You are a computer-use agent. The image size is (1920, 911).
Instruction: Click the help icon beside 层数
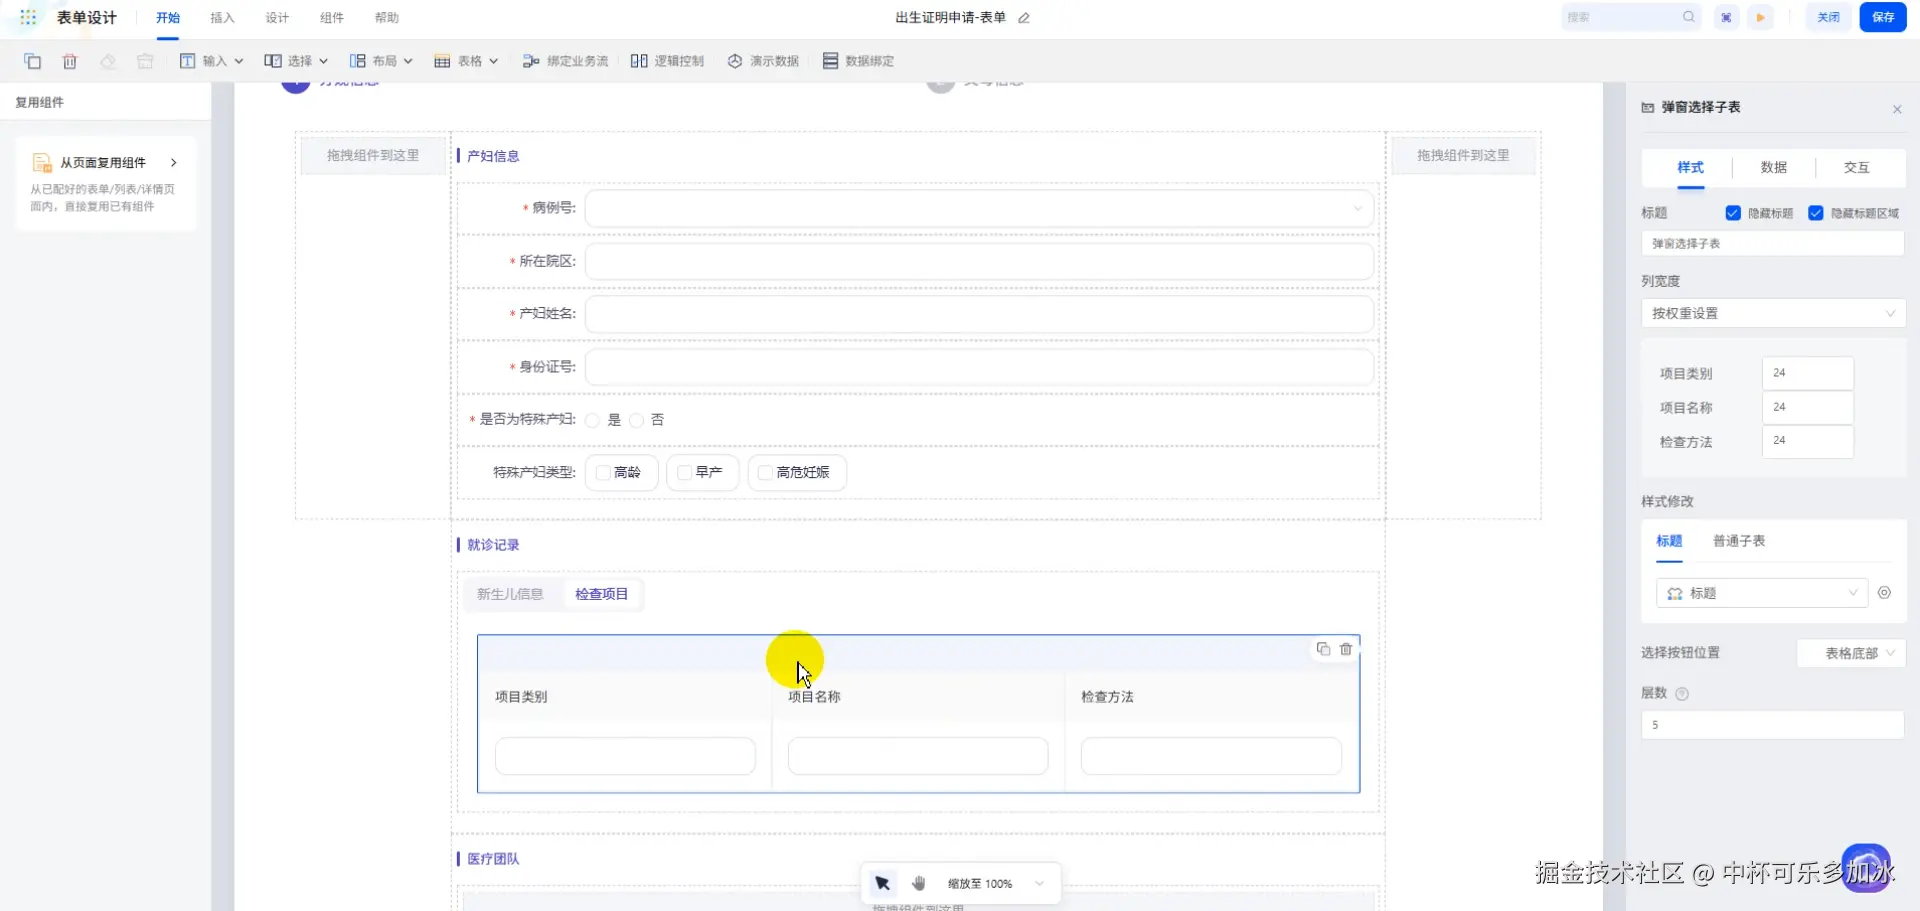pos(1682,694)
